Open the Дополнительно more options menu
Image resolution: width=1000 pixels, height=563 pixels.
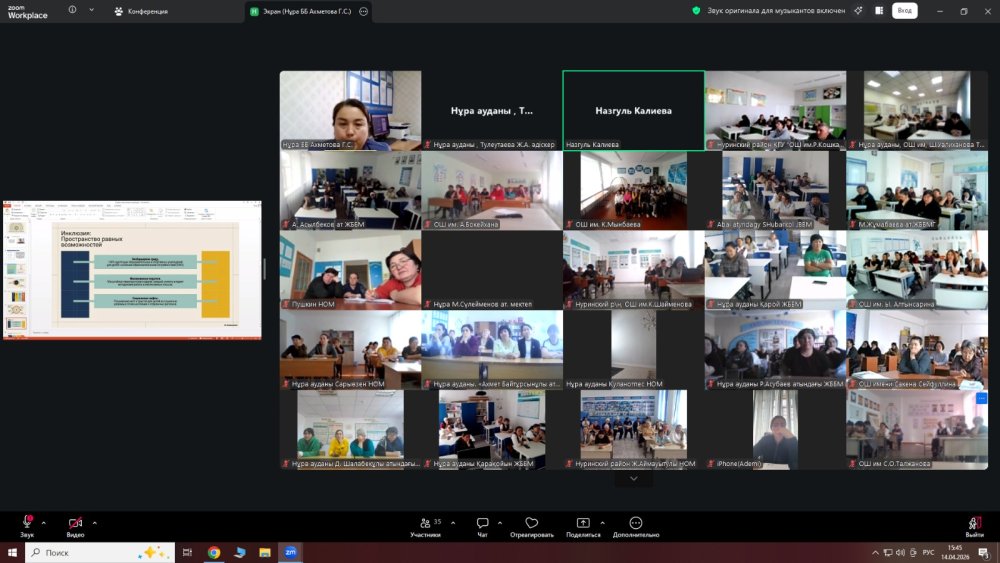click(x=636, y=527)
